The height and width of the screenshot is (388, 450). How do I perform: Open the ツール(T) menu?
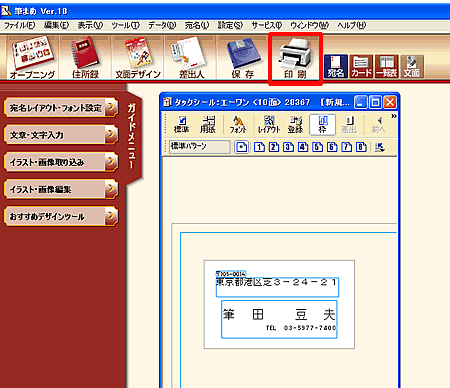tap(125, 25)
